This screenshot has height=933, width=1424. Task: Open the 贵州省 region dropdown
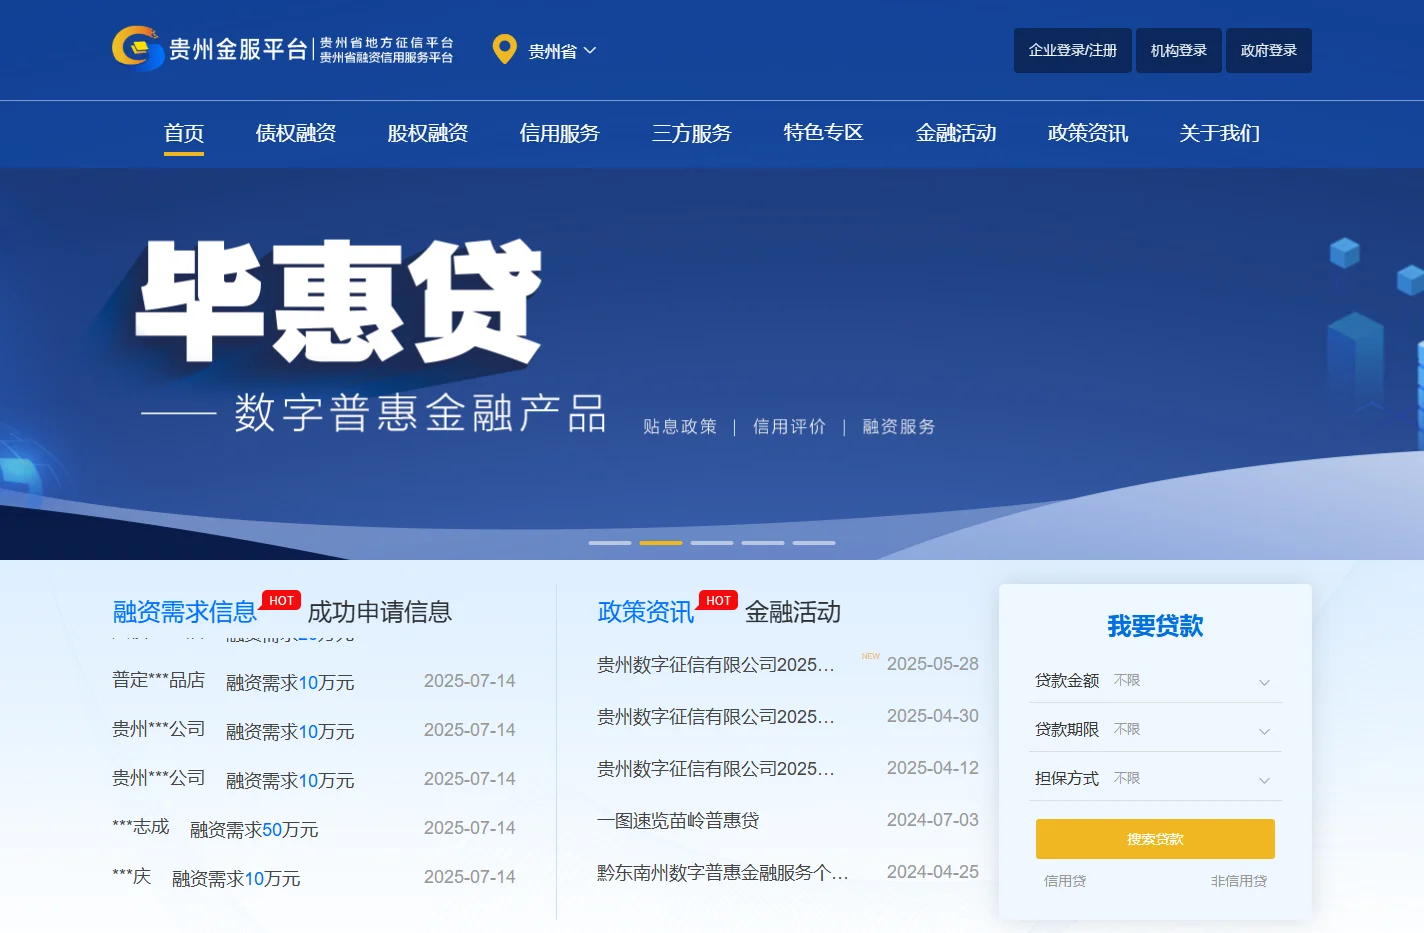tap(562, 51)
